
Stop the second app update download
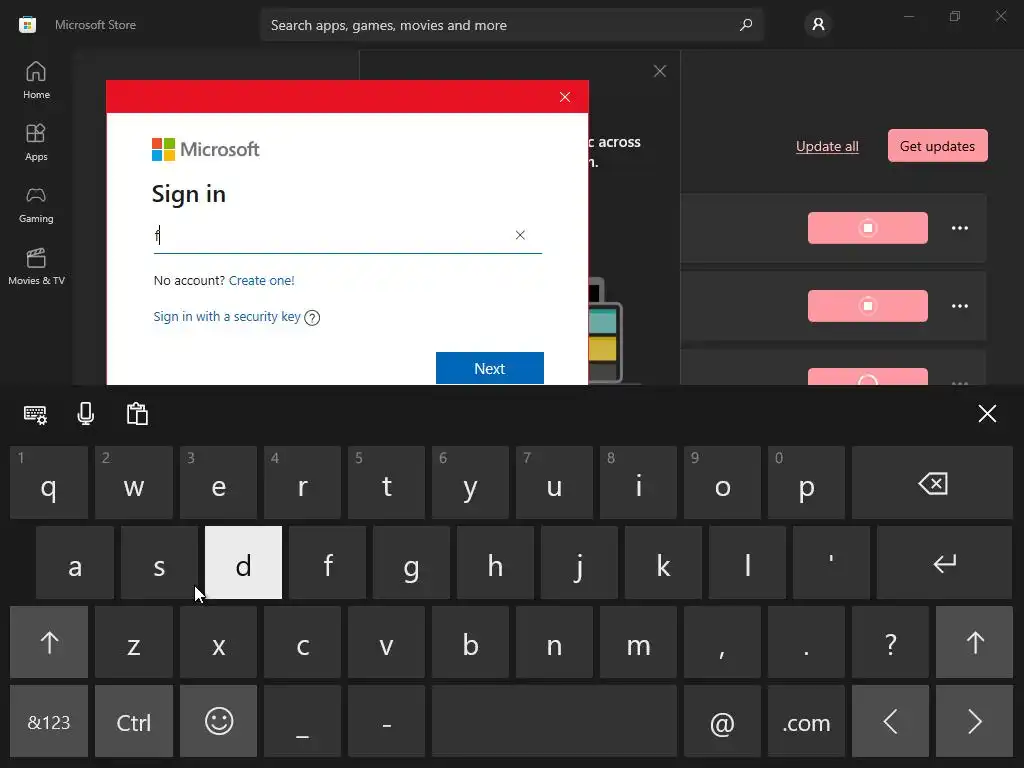867,306
